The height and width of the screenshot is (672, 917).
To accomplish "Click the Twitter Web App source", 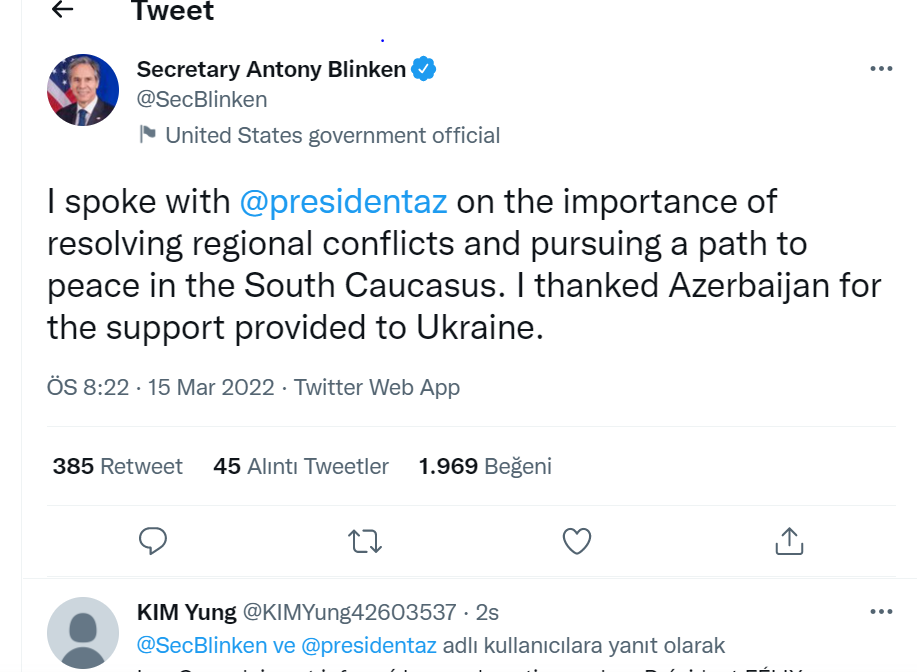I will coord(377,387).
